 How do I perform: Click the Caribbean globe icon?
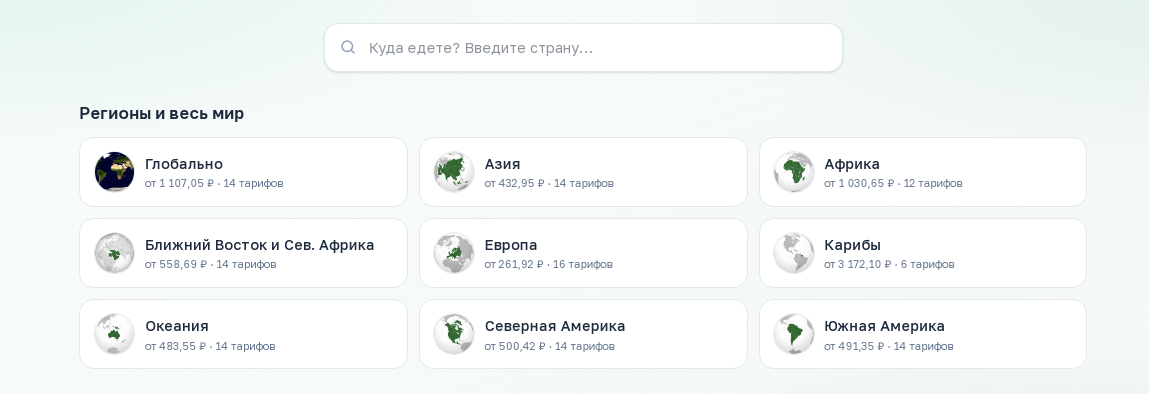794,253
